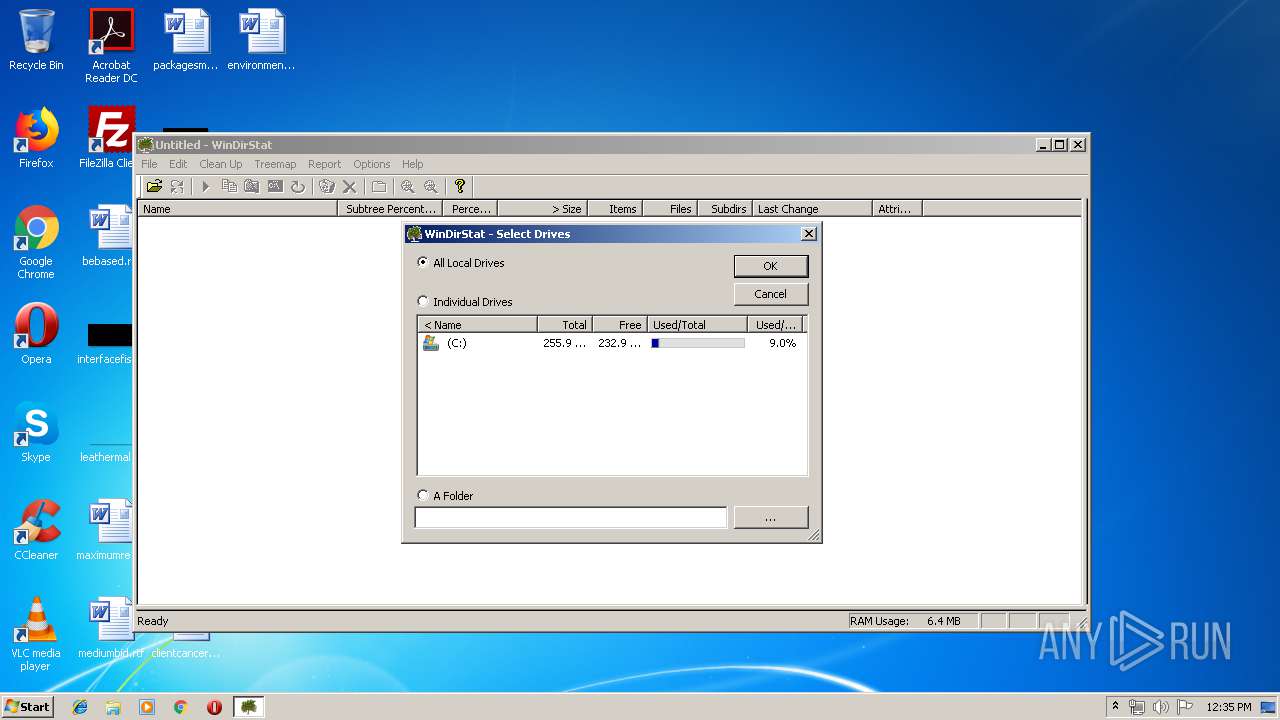
Task: Click the Last Change column header
Action: pyautogui.click(x=812, y=209)
